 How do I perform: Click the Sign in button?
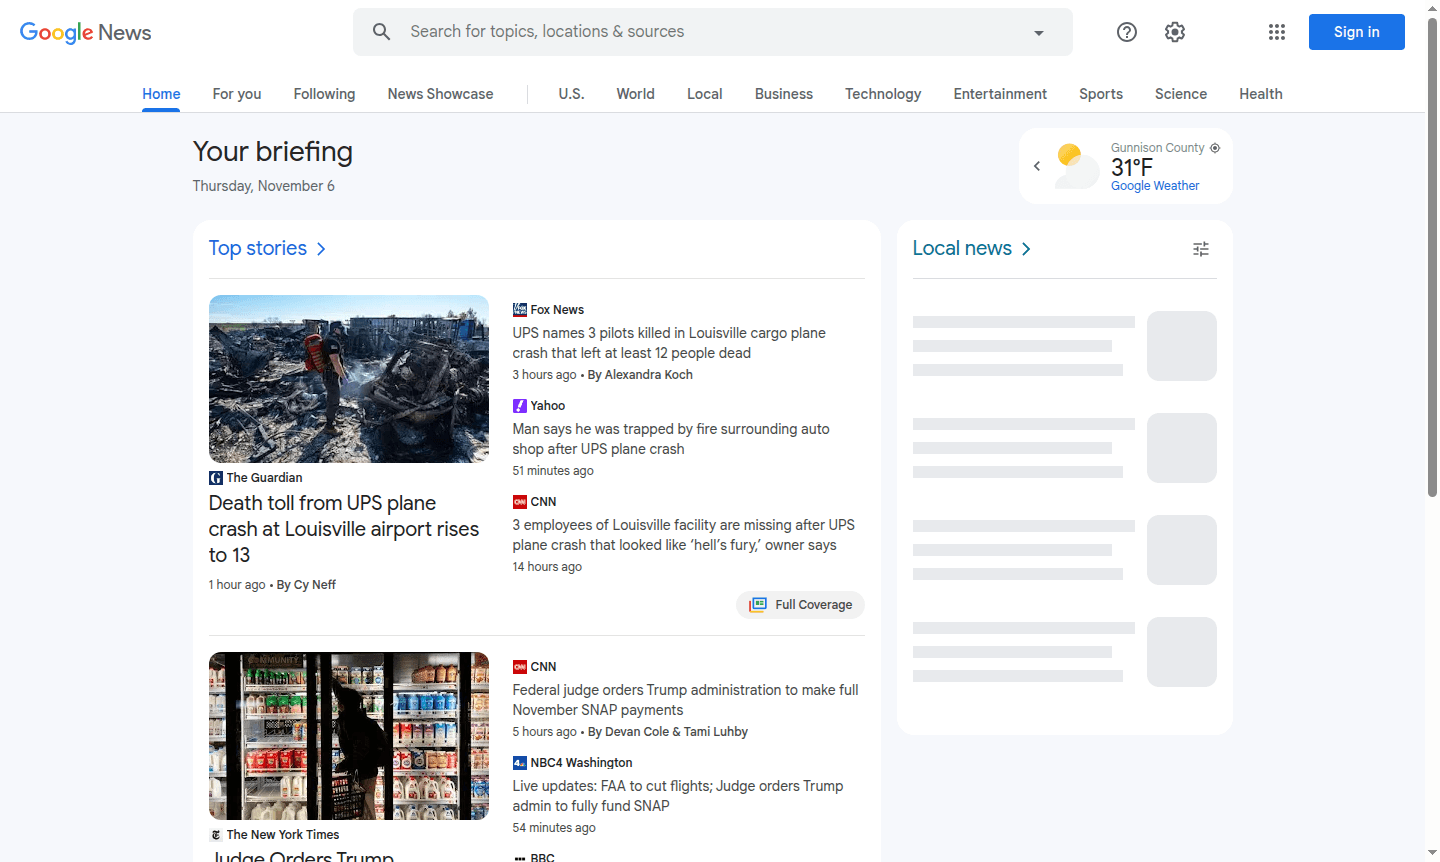tap(1356, 31)
